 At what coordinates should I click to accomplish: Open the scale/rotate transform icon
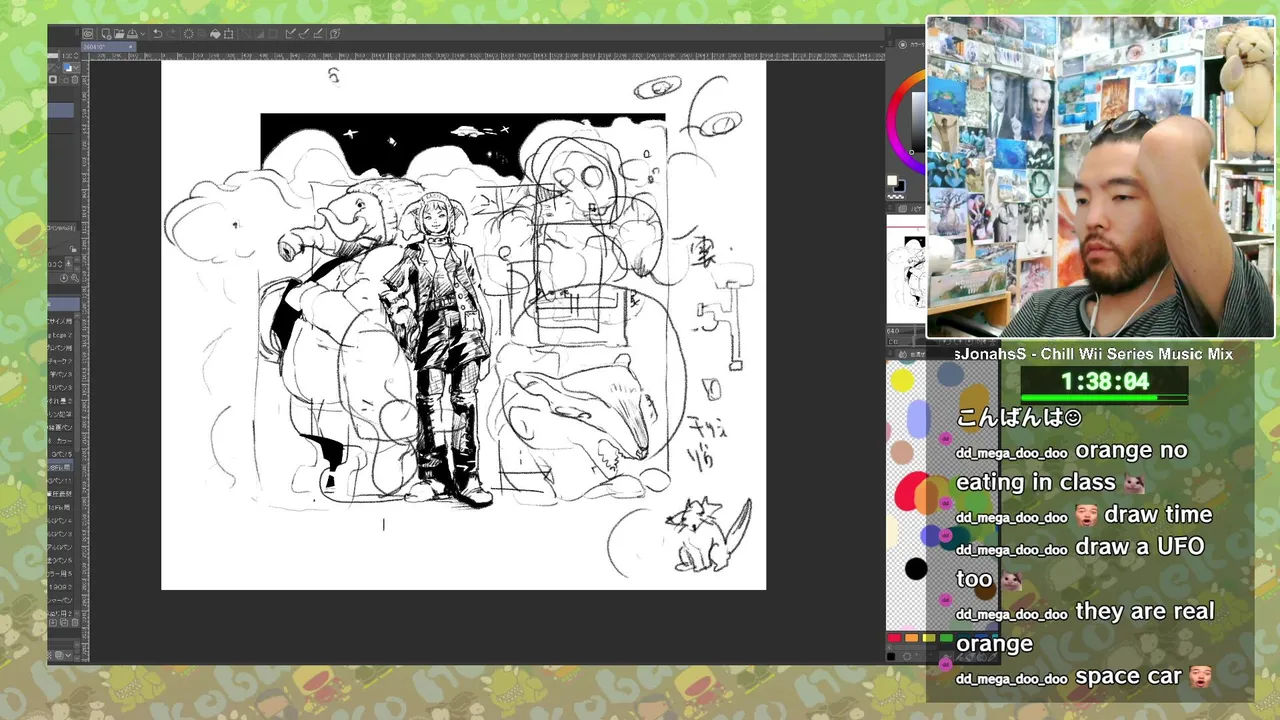click(228, 34)
